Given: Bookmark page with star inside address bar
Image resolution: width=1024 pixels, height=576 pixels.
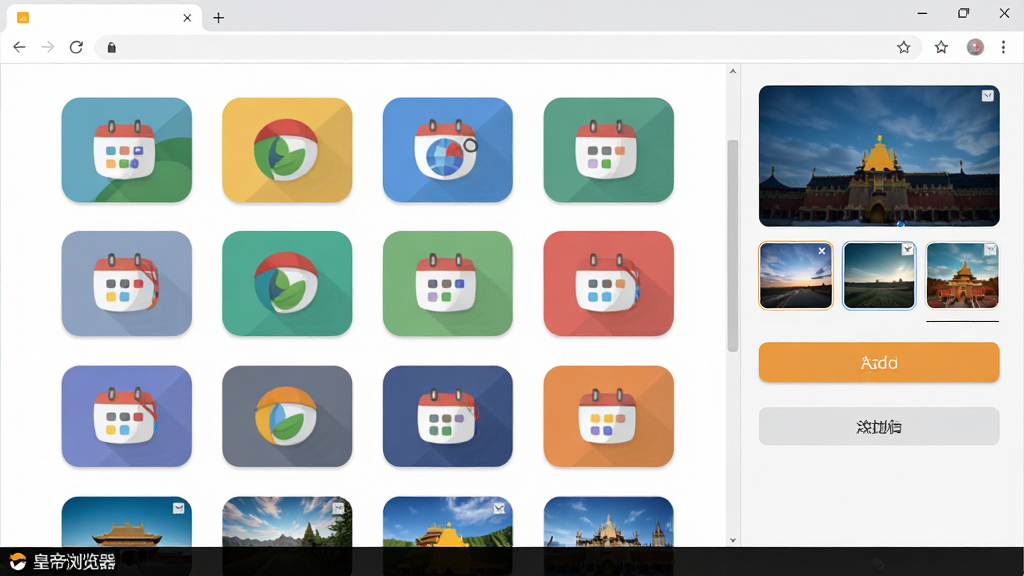Looking at the screenshot, I should (x=904, y=47).
